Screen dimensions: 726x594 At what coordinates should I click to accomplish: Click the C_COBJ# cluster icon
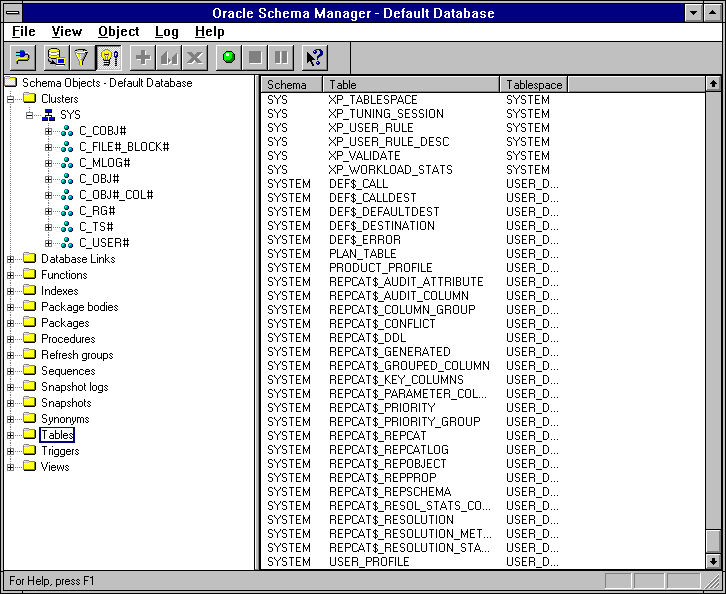[x=66, y=131]
